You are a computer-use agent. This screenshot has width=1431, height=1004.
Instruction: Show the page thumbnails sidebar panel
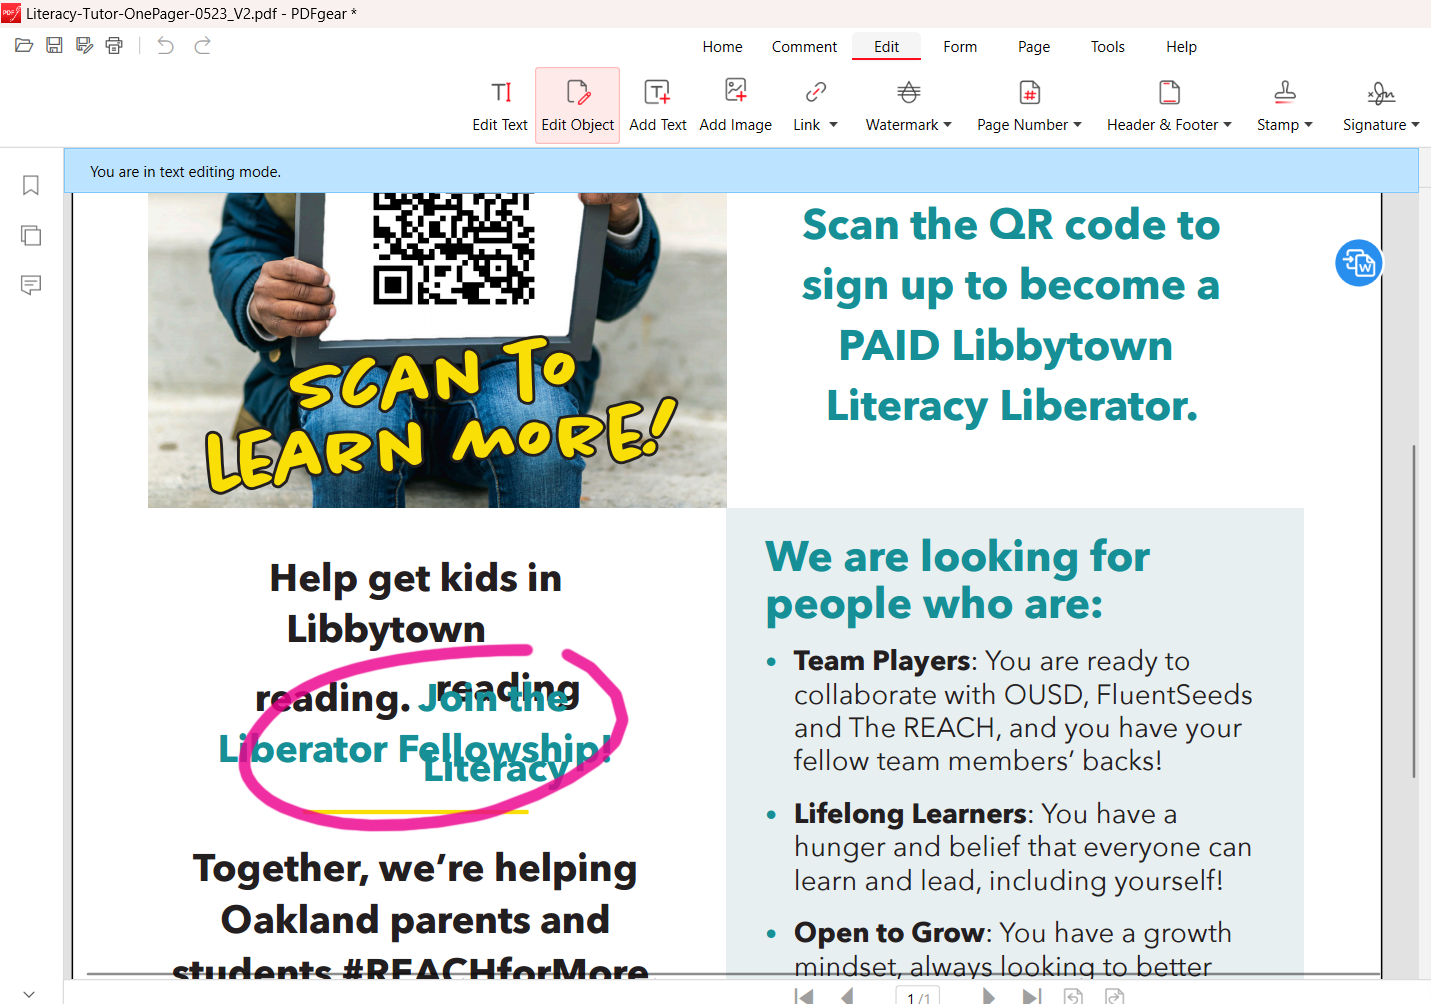point(31,235)
